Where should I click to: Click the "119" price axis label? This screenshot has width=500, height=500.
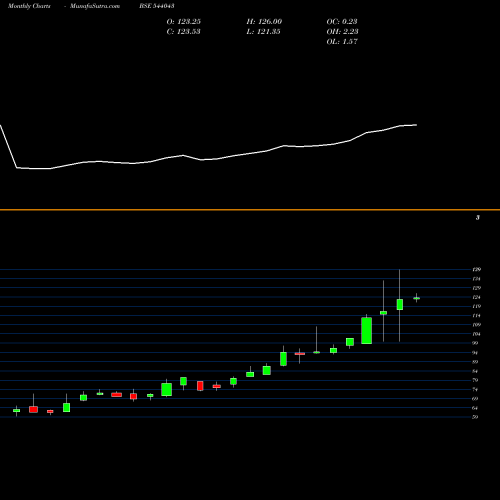click(x=476, y=306)
